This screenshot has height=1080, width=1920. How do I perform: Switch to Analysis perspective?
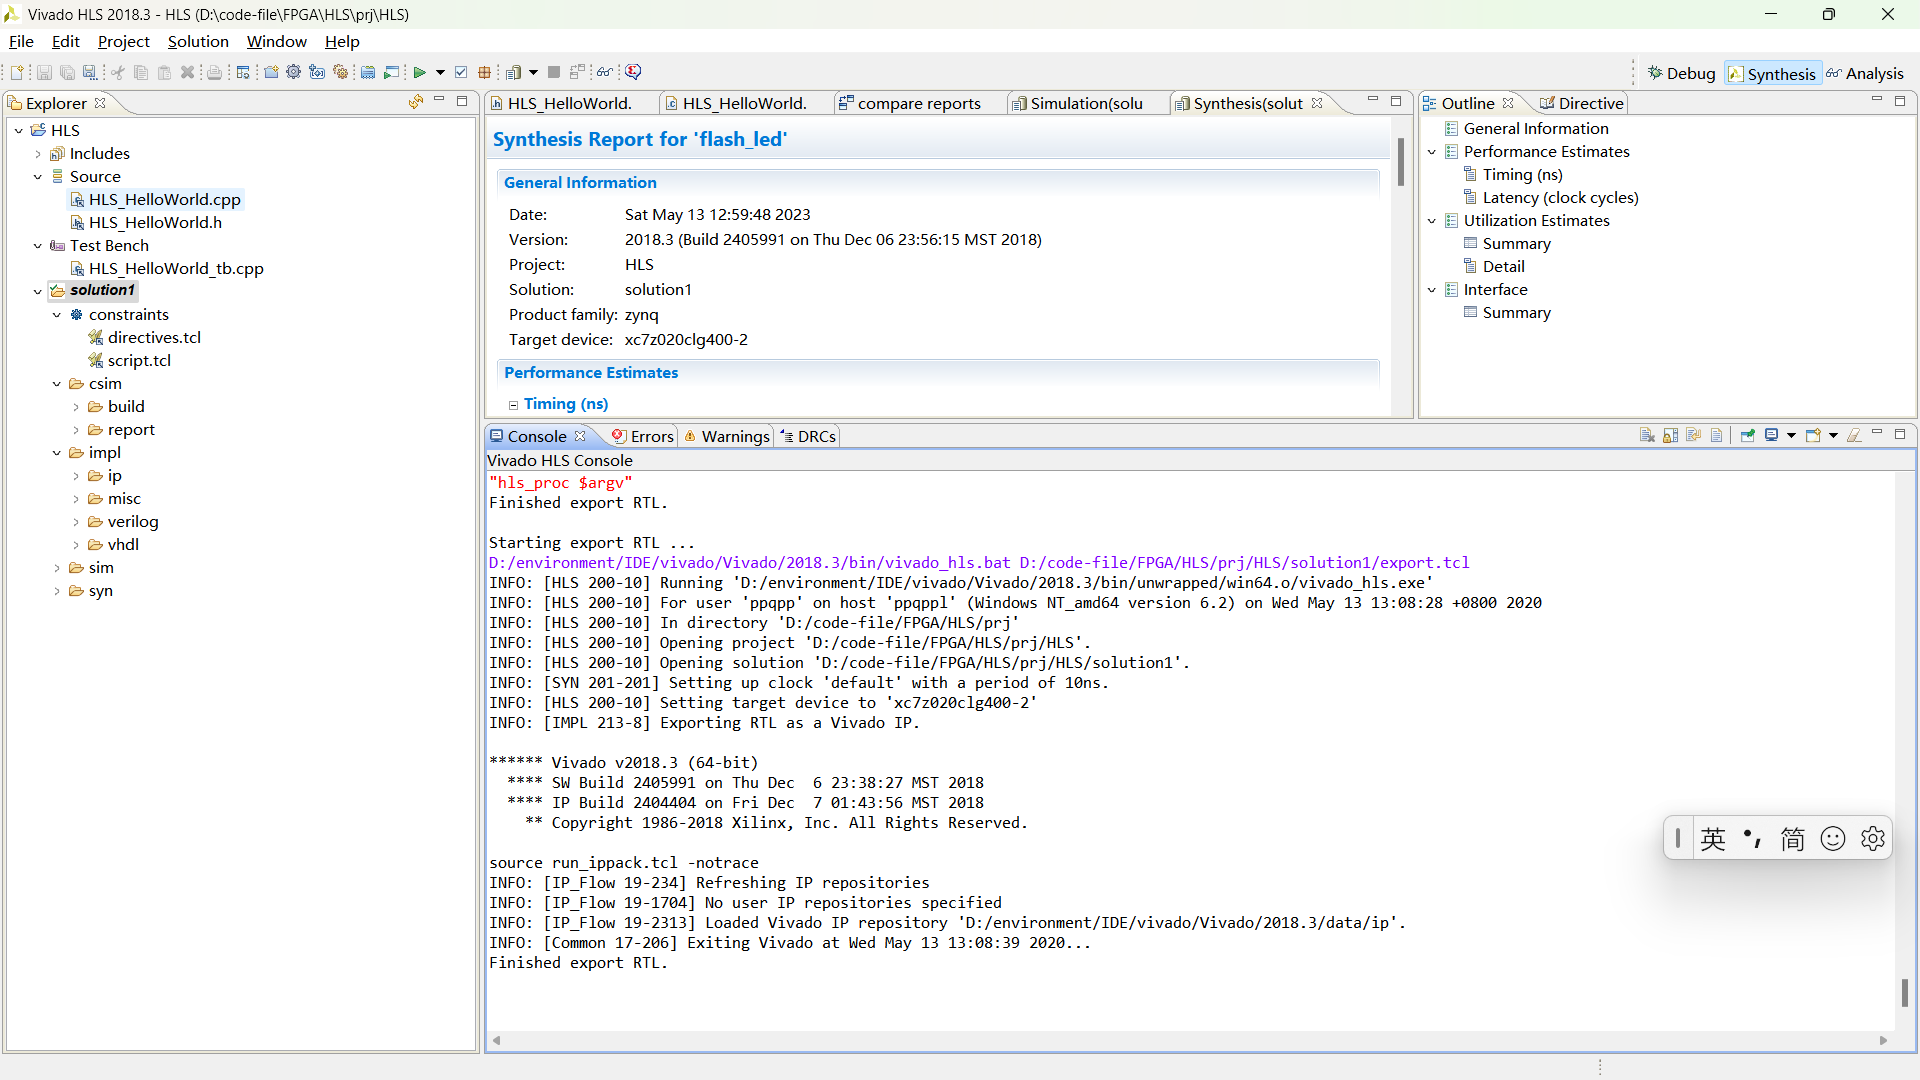[x=1865, y=73]
